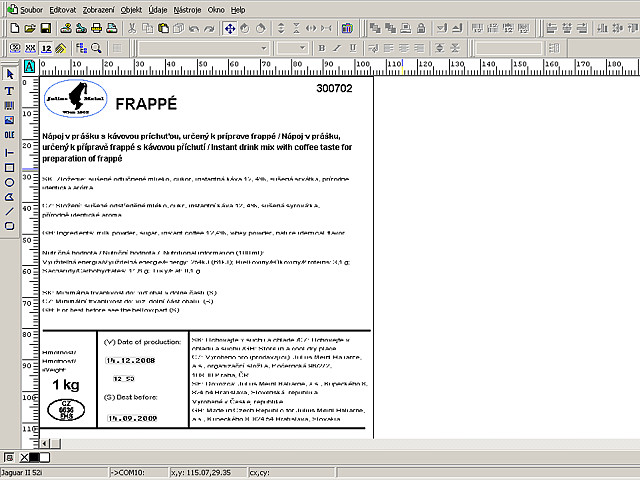Screen dimensions: 640x480
Task: Select the arrow pointer tool
Action: 9,74
